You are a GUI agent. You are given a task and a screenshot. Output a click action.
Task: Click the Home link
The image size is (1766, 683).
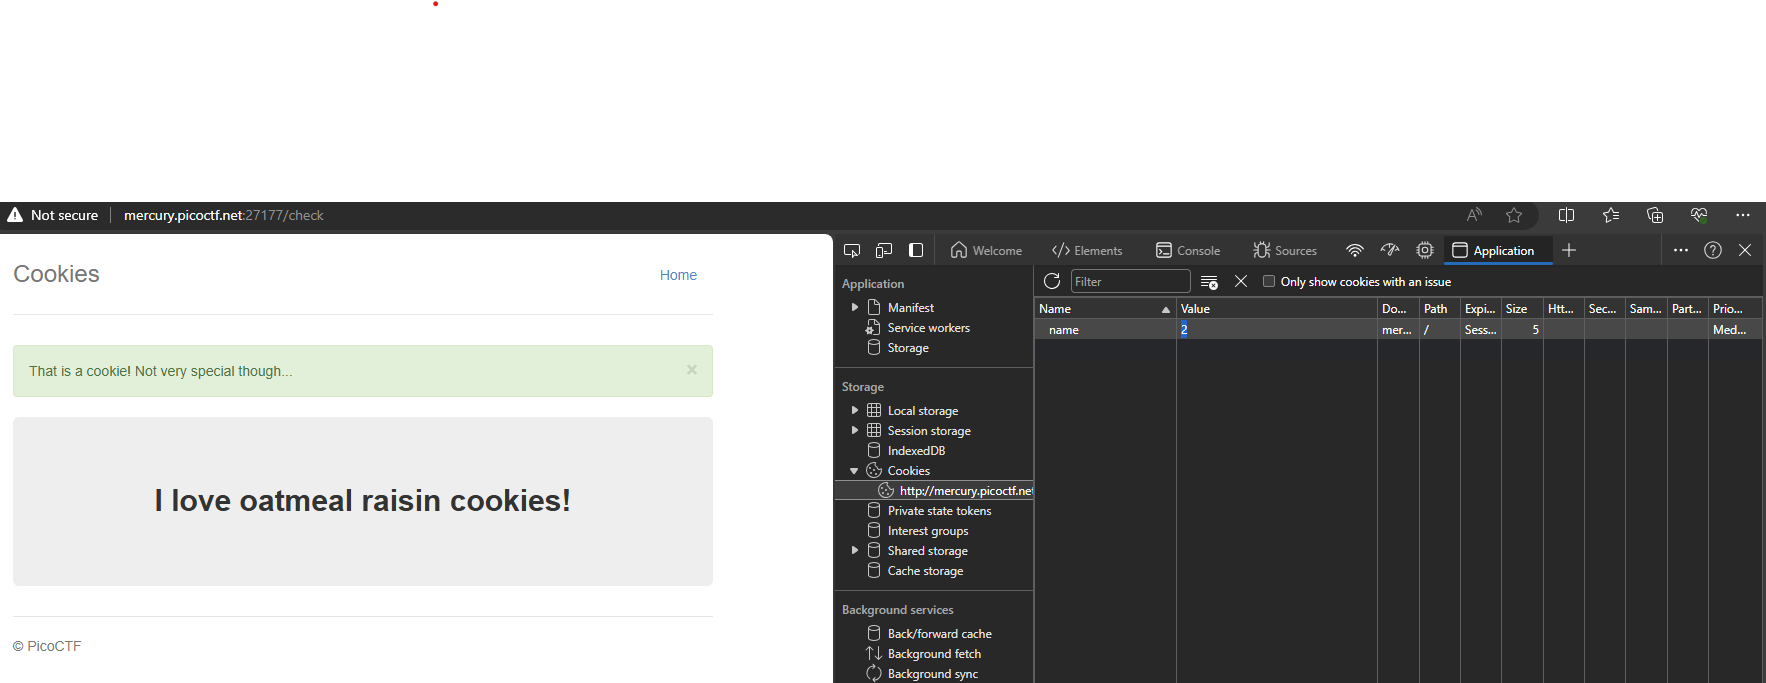(678, 275)
